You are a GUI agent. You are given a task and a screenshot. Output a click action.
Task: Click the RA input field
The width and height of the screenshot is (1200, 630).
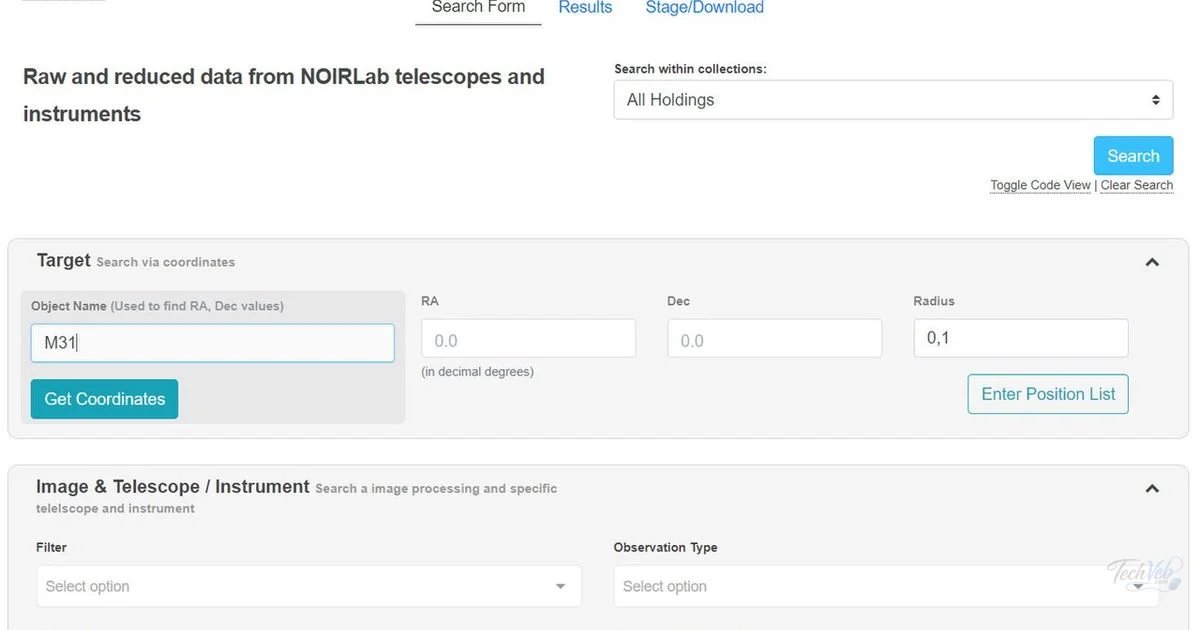click(x=528, y=339)
